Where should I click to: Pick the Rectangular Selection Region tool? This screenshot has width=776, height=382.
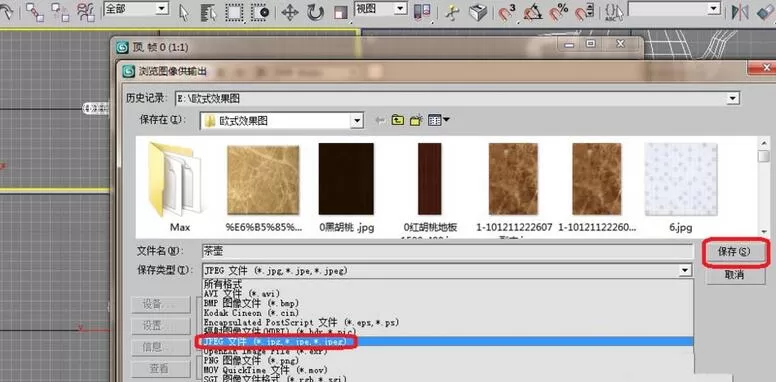pyautogui.click(x=234, y=13)
